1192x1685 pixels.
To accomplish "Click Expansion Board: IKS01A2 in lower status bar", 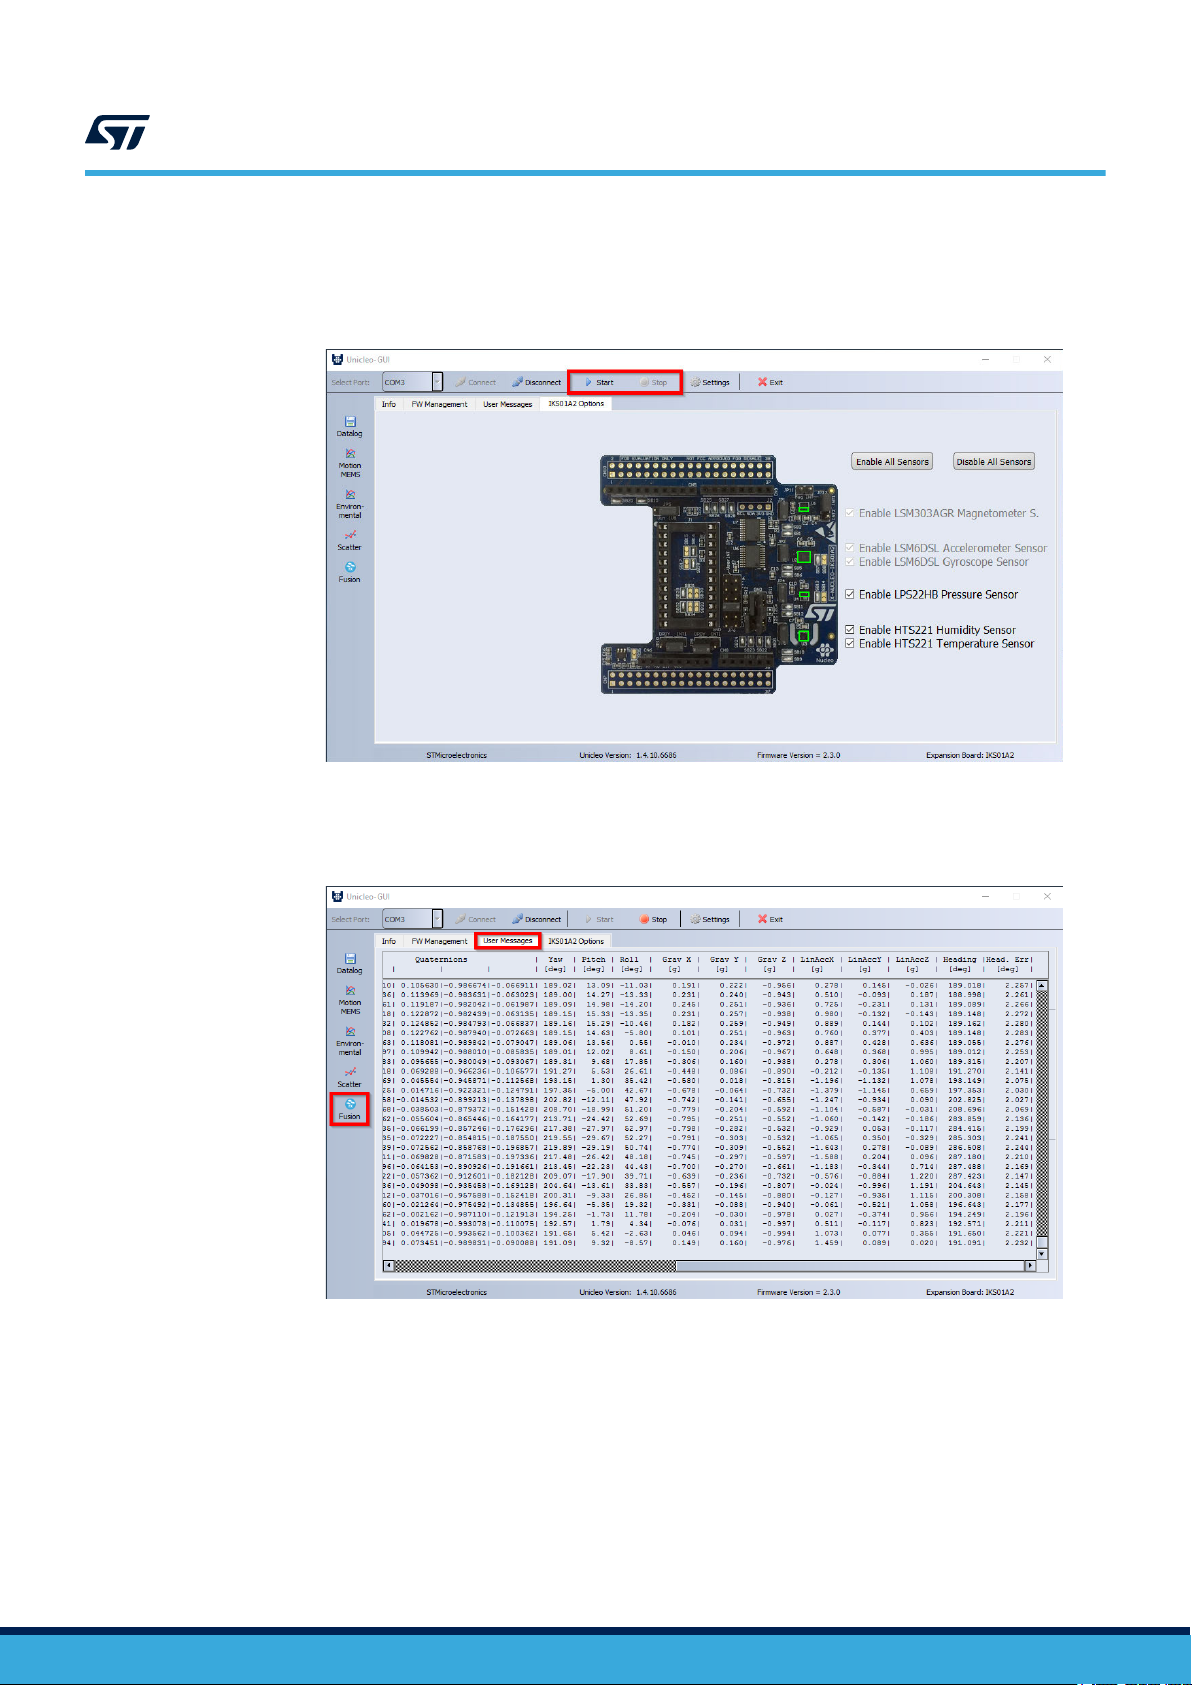I will 970,1292.
